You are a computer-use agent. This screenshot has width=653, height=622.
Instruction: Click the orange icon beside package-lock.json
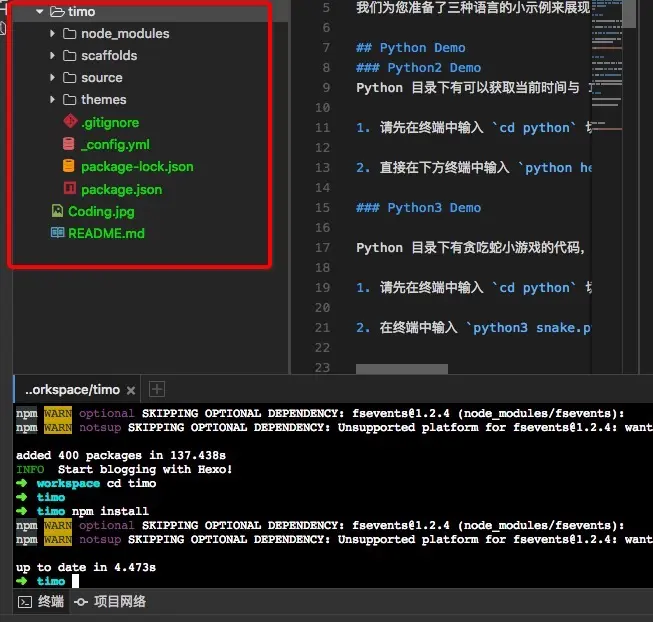click(x=69, y=166)
